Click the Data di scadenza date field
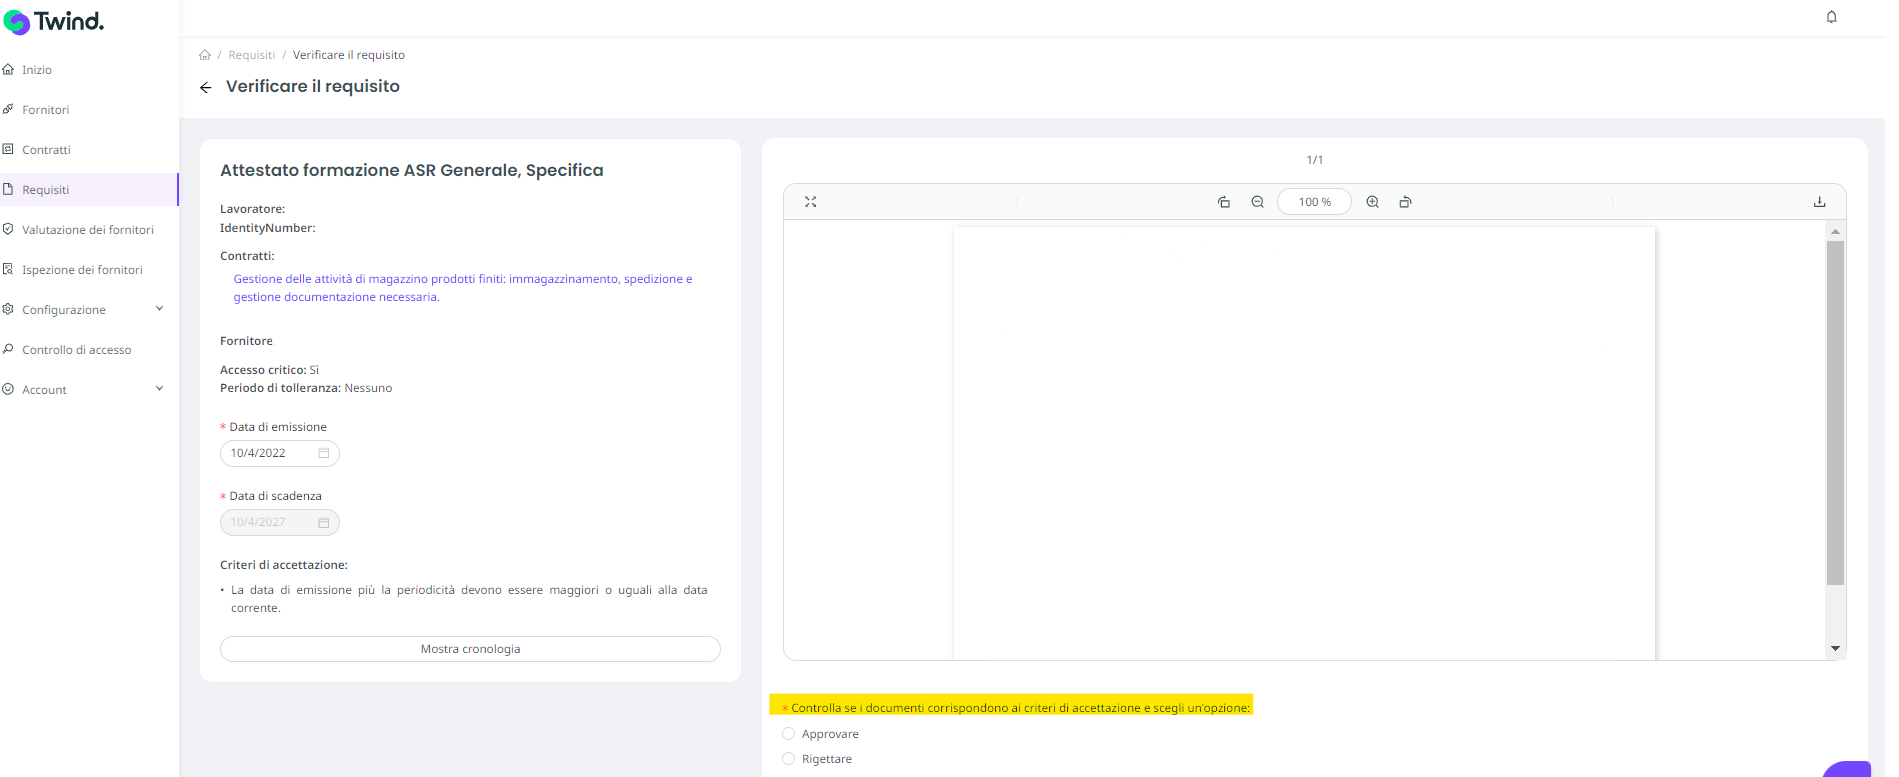Screen dimensions: 1899x777 pyautogui.click(x=280, y=523)
